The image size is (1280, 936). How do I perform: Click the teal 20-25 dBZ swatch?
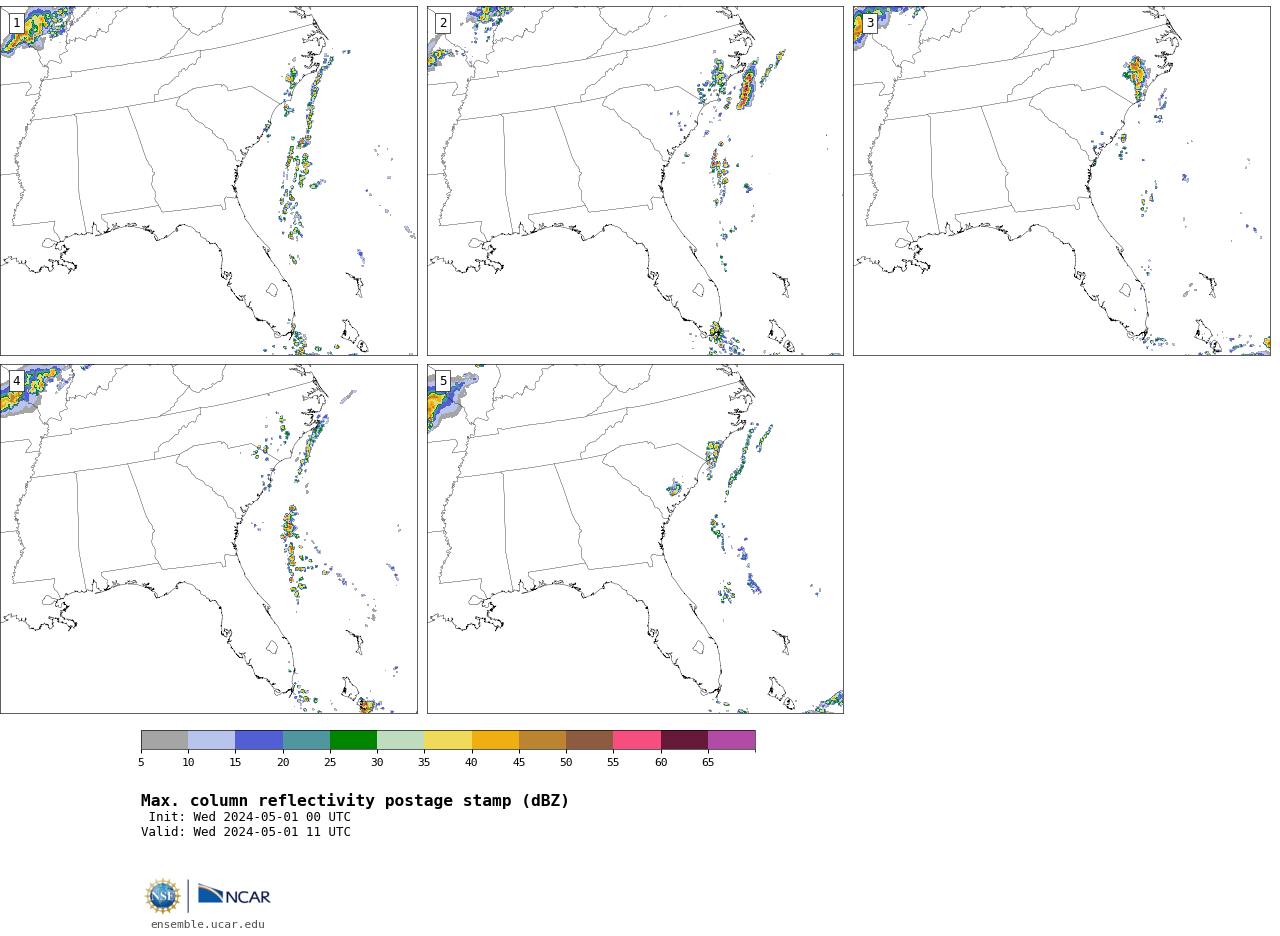point(306,740)
